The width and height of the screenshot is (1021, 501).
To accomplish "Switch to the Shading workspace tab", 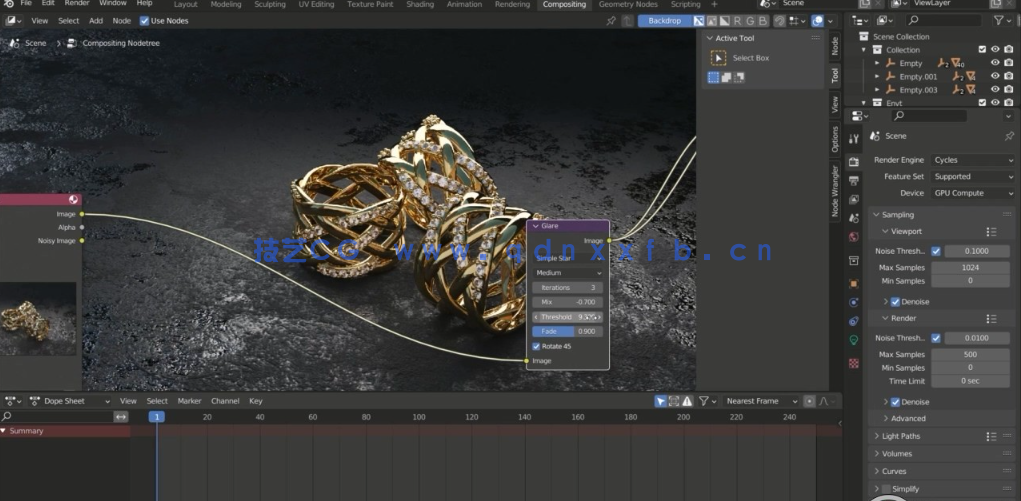I will (420, 5).
